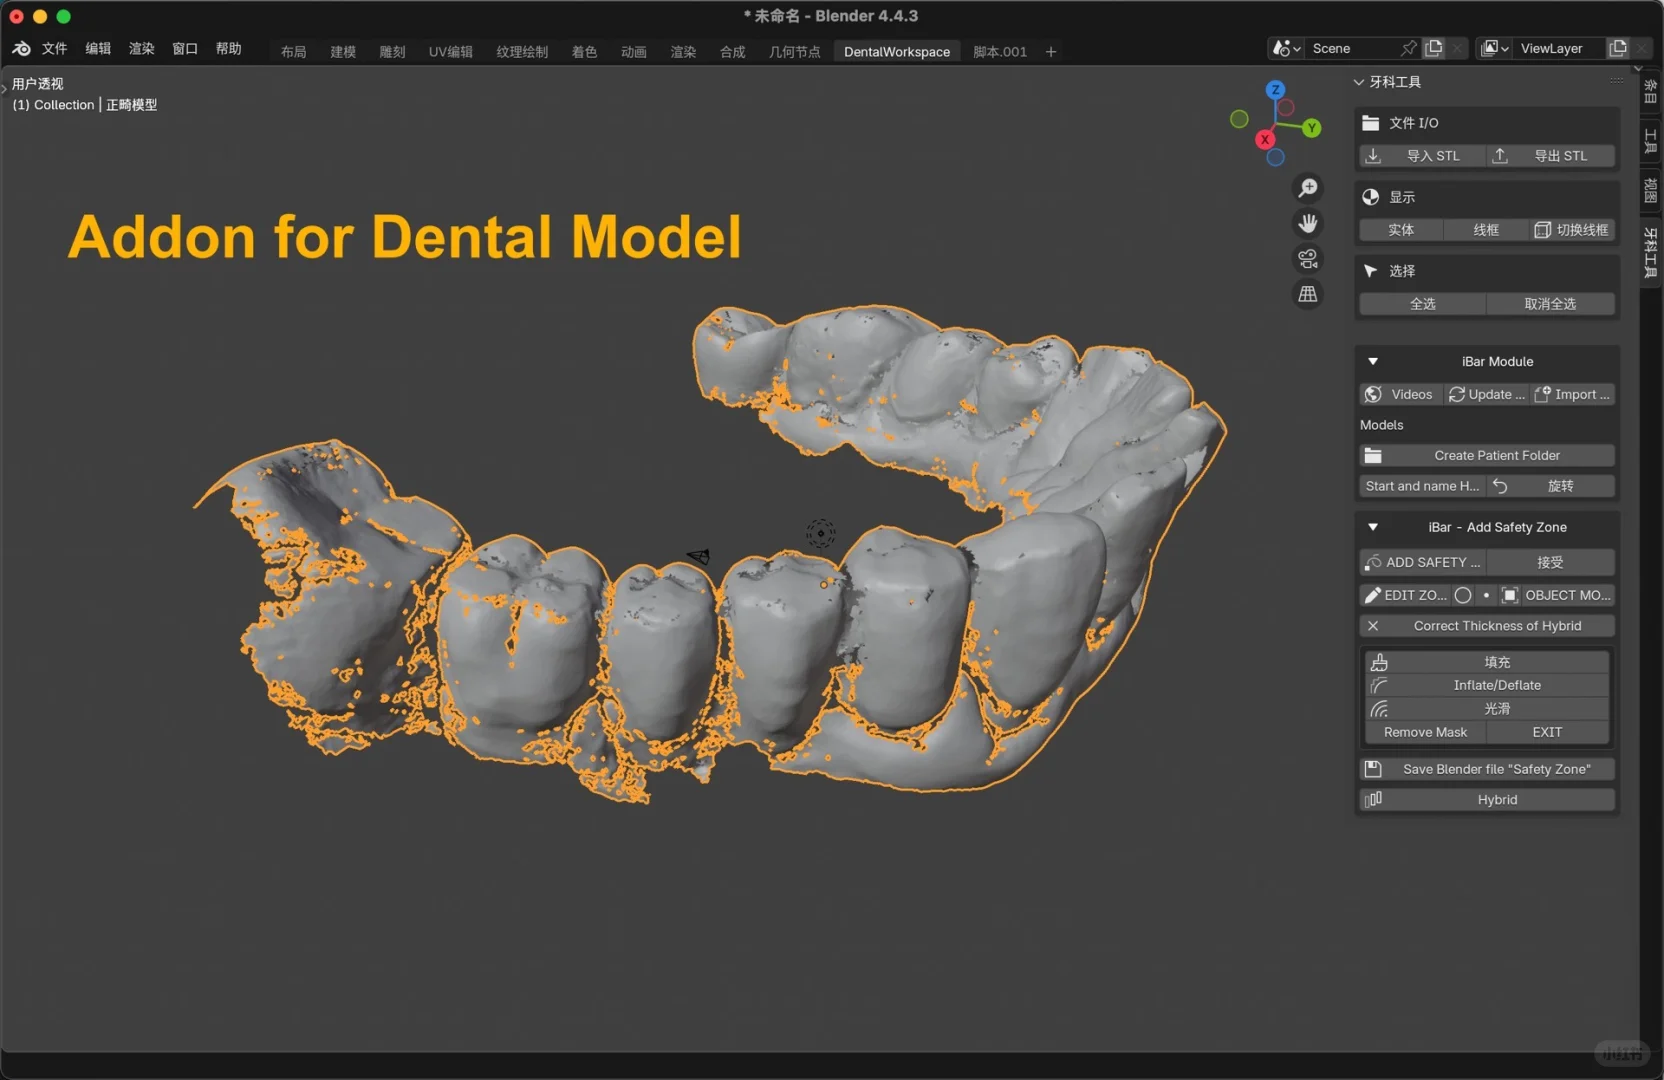Open the 条目 sidebar tab
Image resolution: width=1664 pixels, height=1080 pixels.
tap(1651, 92)
